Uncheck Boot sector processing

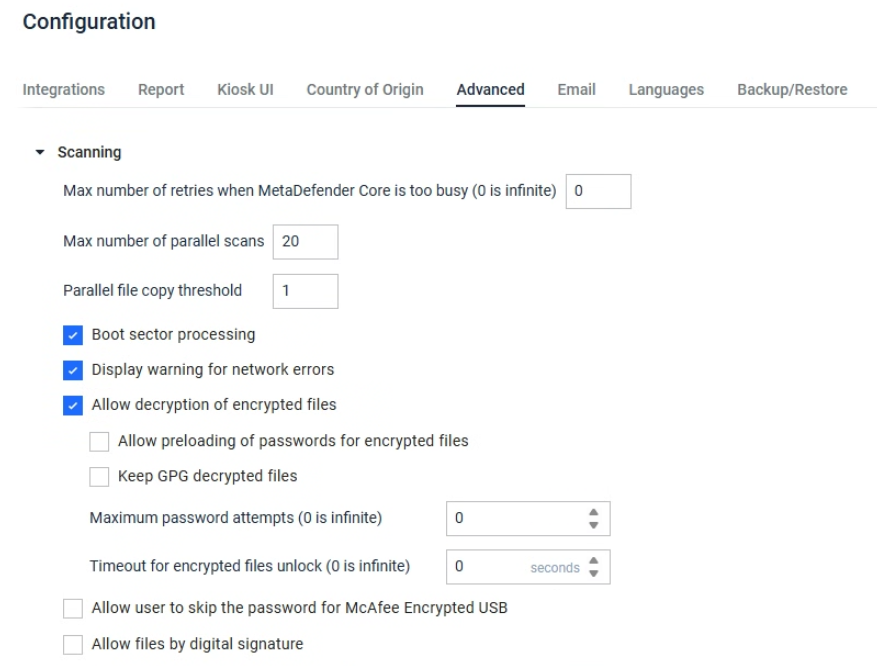(72, 335)
